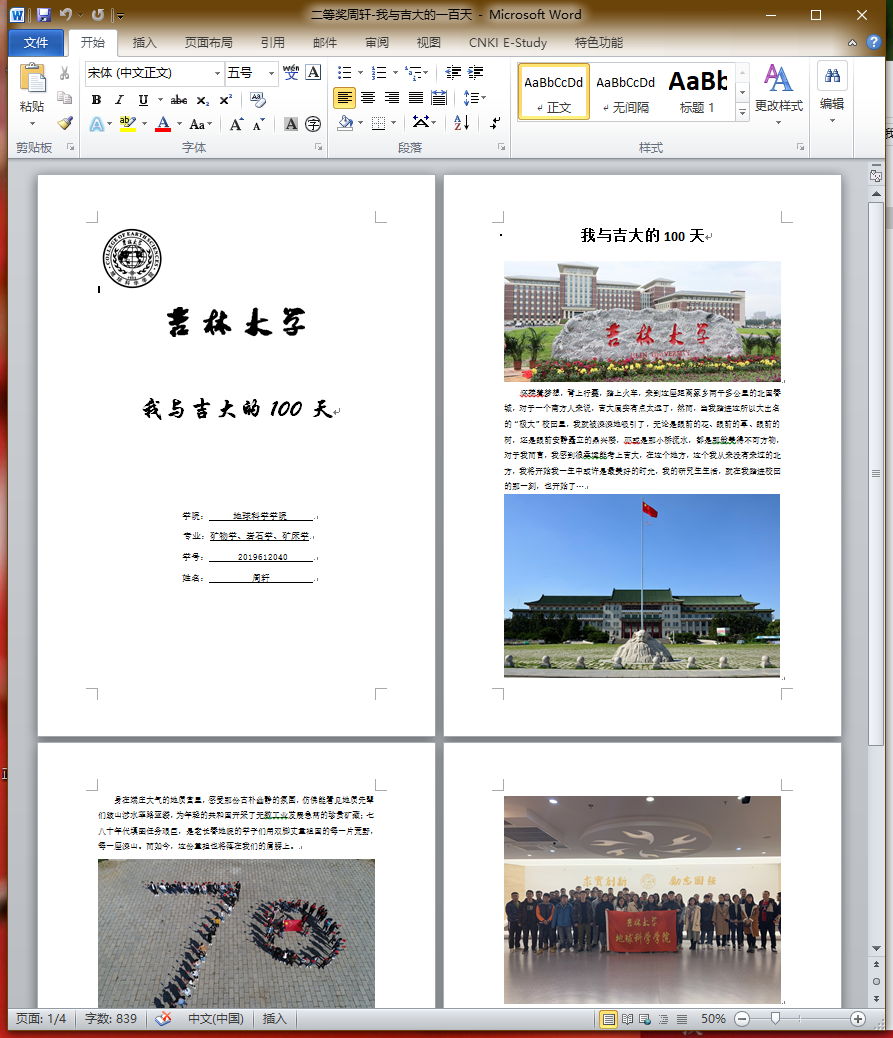
Task: Click the Word Help question mark
Action: pos(874,42)
